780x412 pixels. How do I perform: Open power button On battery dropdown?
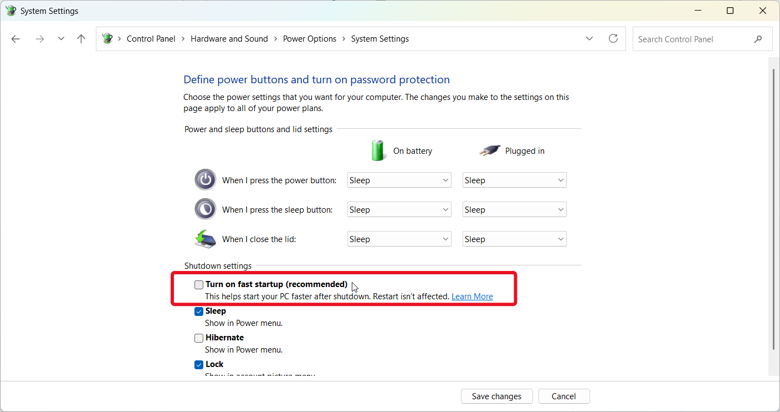399,180
